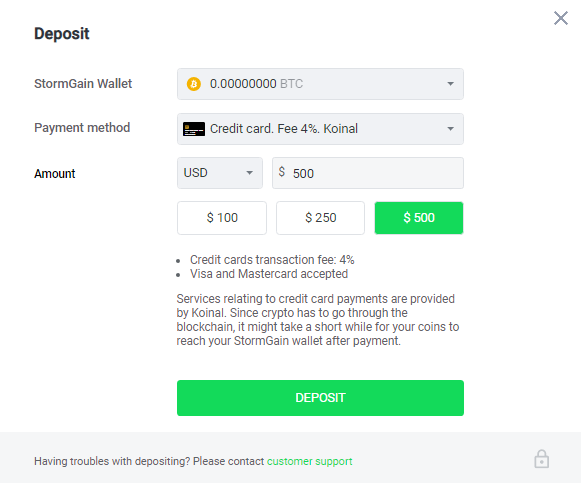Click the dollar sign inside the amount field

[x=282, y=171]
